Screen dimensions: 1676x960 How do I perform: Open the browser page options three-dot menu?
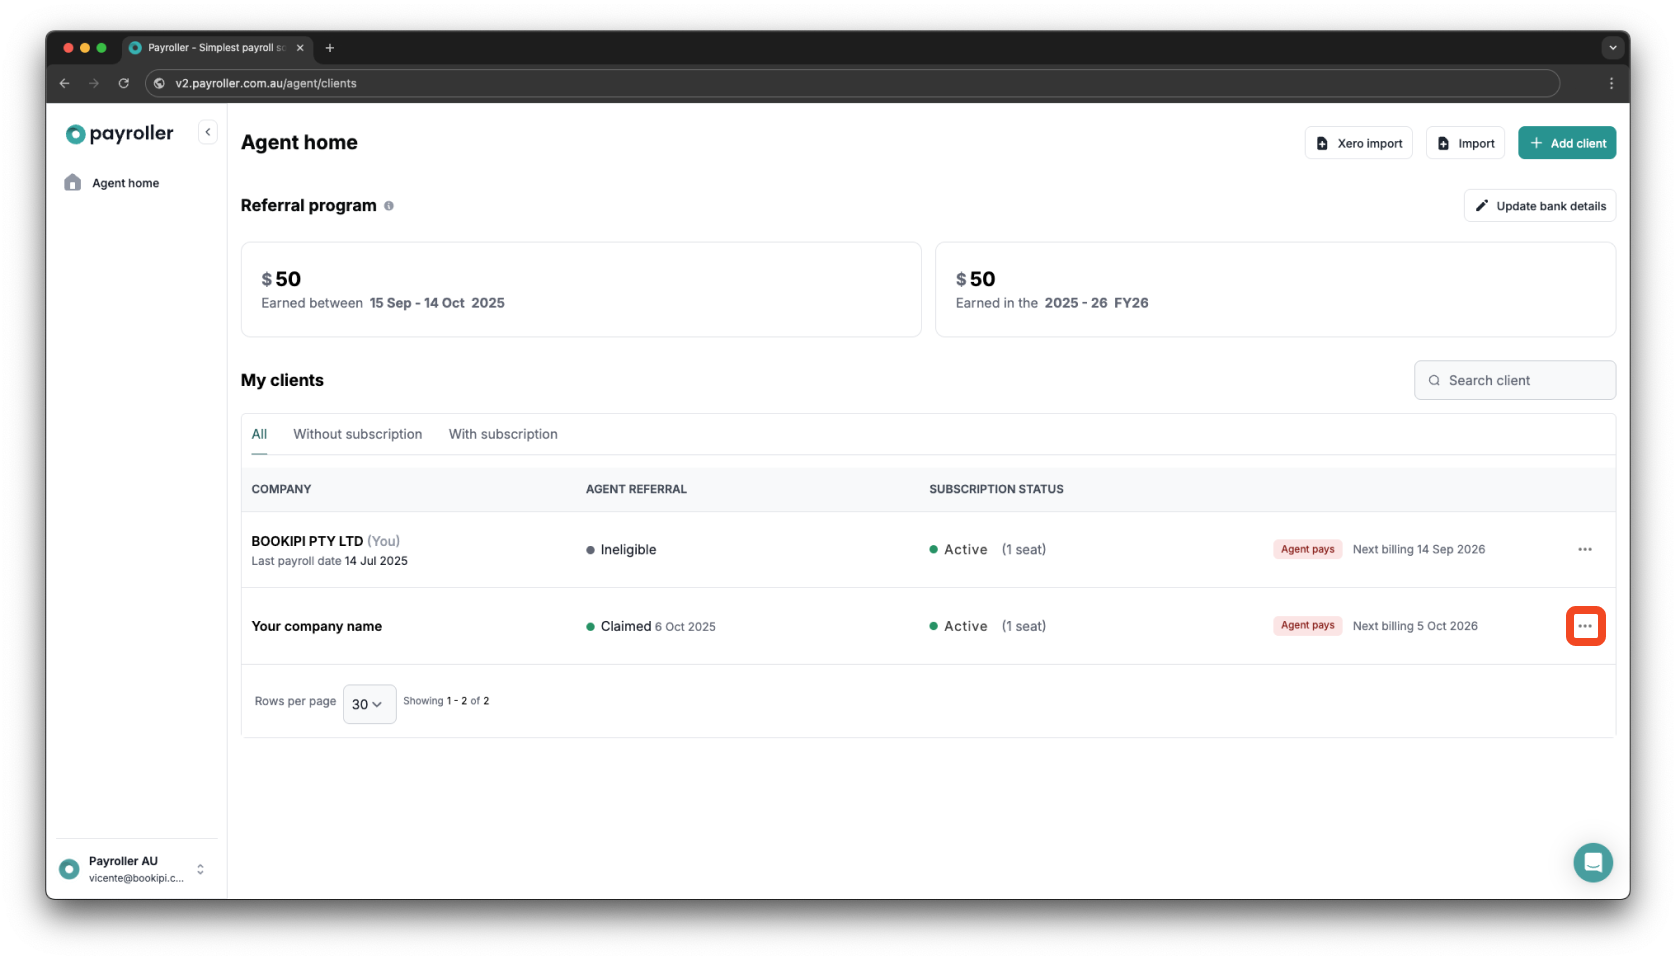(1611, 83)
